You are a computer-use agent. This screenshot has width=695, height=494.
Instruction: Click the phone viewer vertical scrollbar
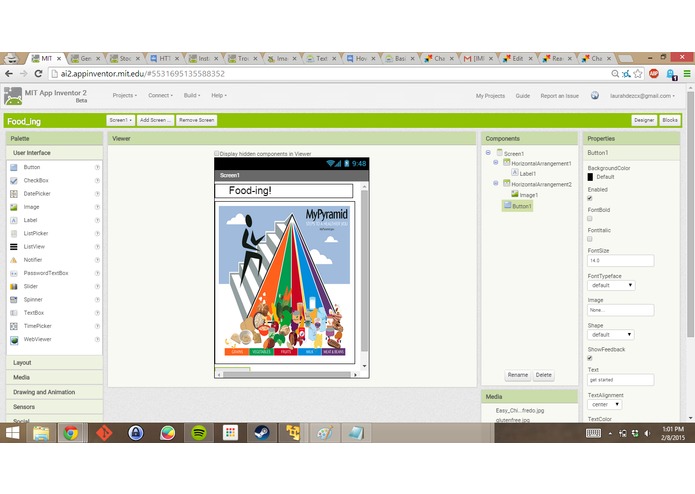[364, 271]
